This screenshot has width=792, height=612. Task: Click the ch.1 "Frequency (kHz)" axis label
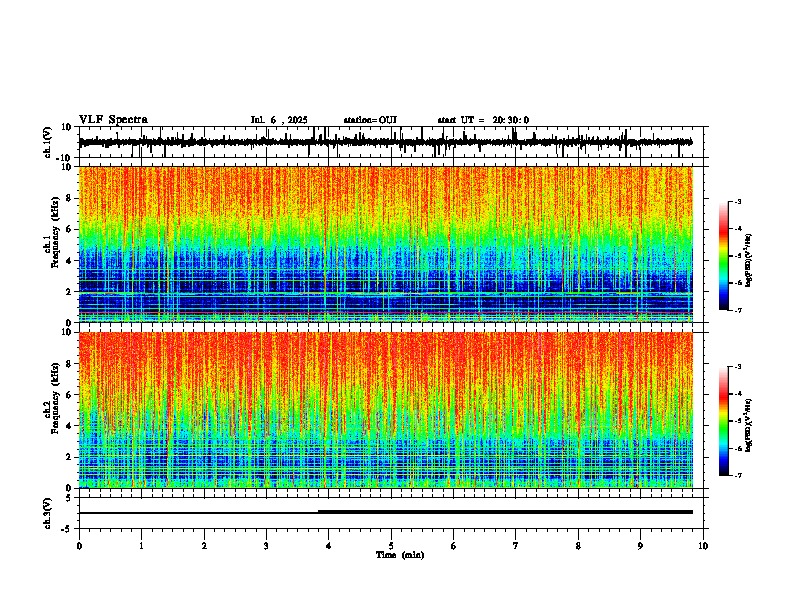56,232
